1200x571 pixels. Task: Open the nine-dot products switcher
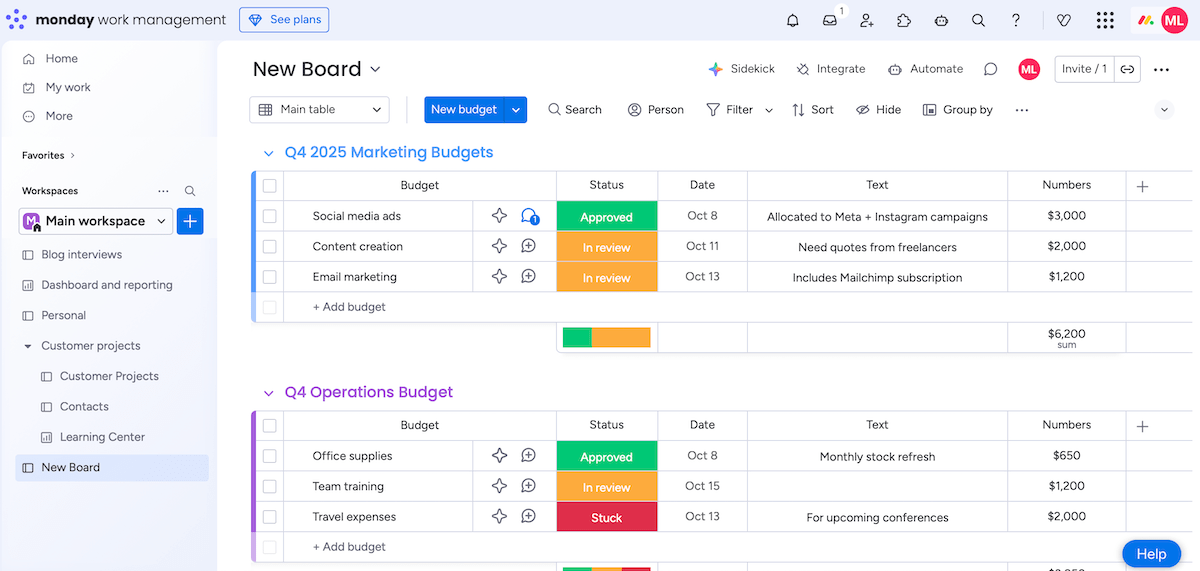click(x=1105, y=20)
